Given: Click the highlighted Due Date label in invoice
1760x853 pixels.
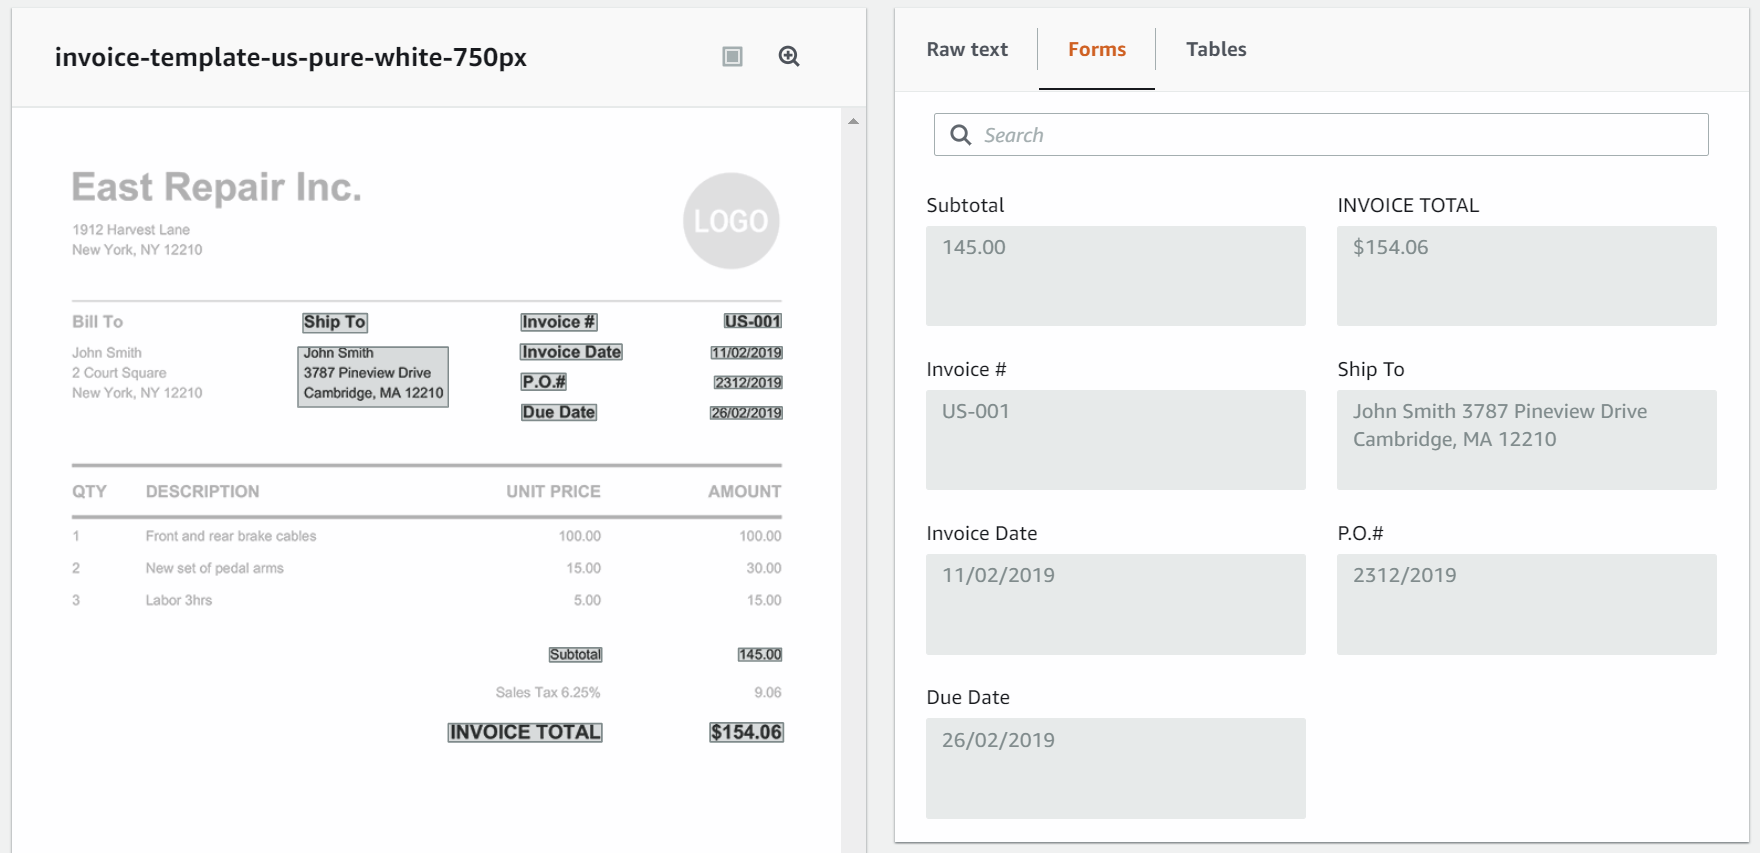Looking at the screenshot, I should [559, 412].
